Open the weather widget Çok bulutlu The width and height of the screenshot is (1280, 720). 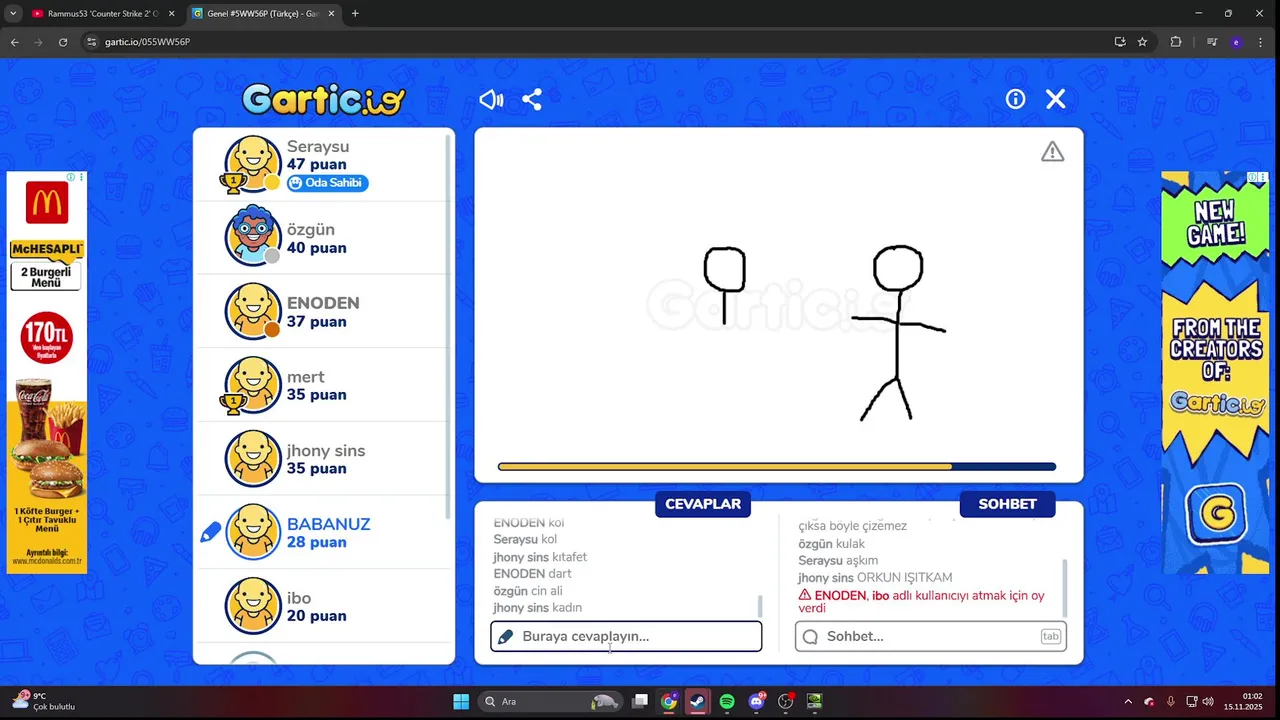click(44, 701)
